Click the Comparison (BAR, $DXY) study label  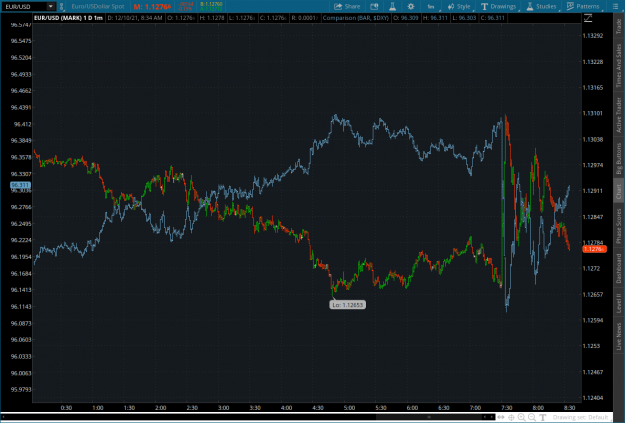coord(356,18)
